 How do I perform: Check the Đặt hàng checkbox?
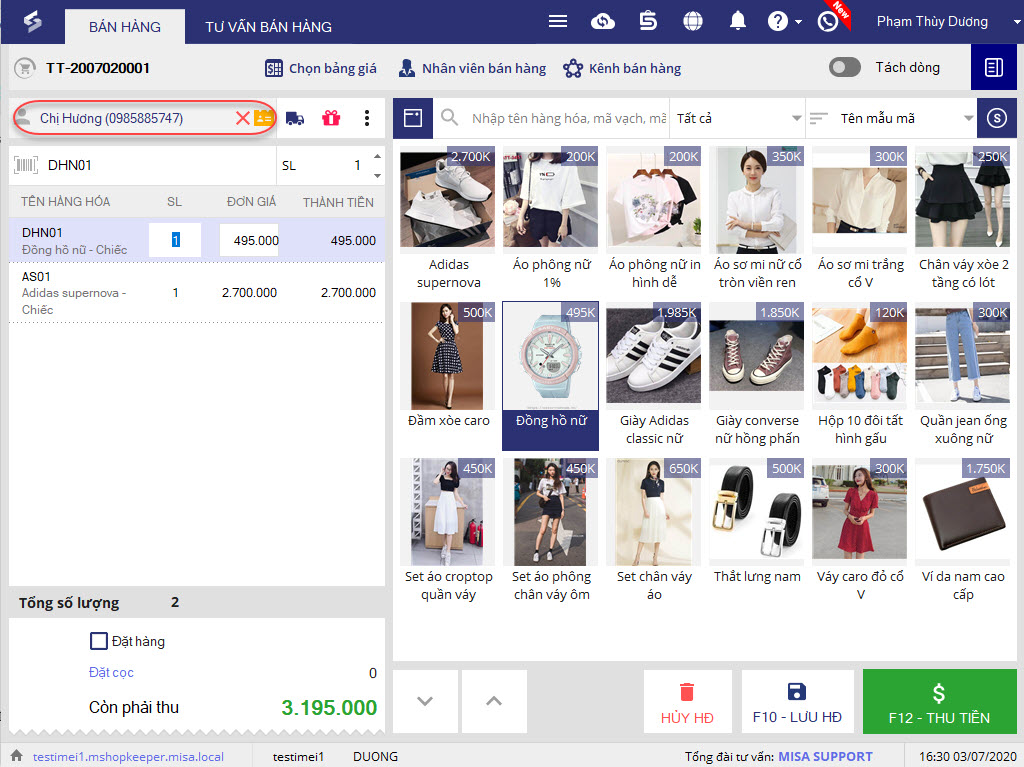(x=99, y=641)
